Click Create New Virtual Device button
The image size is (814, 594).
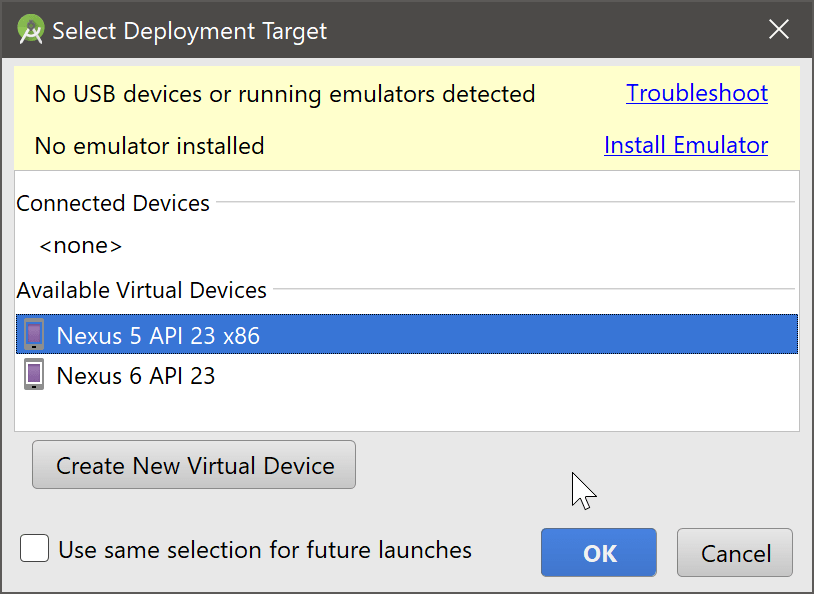pyautogui.click(x=194, y=465)
